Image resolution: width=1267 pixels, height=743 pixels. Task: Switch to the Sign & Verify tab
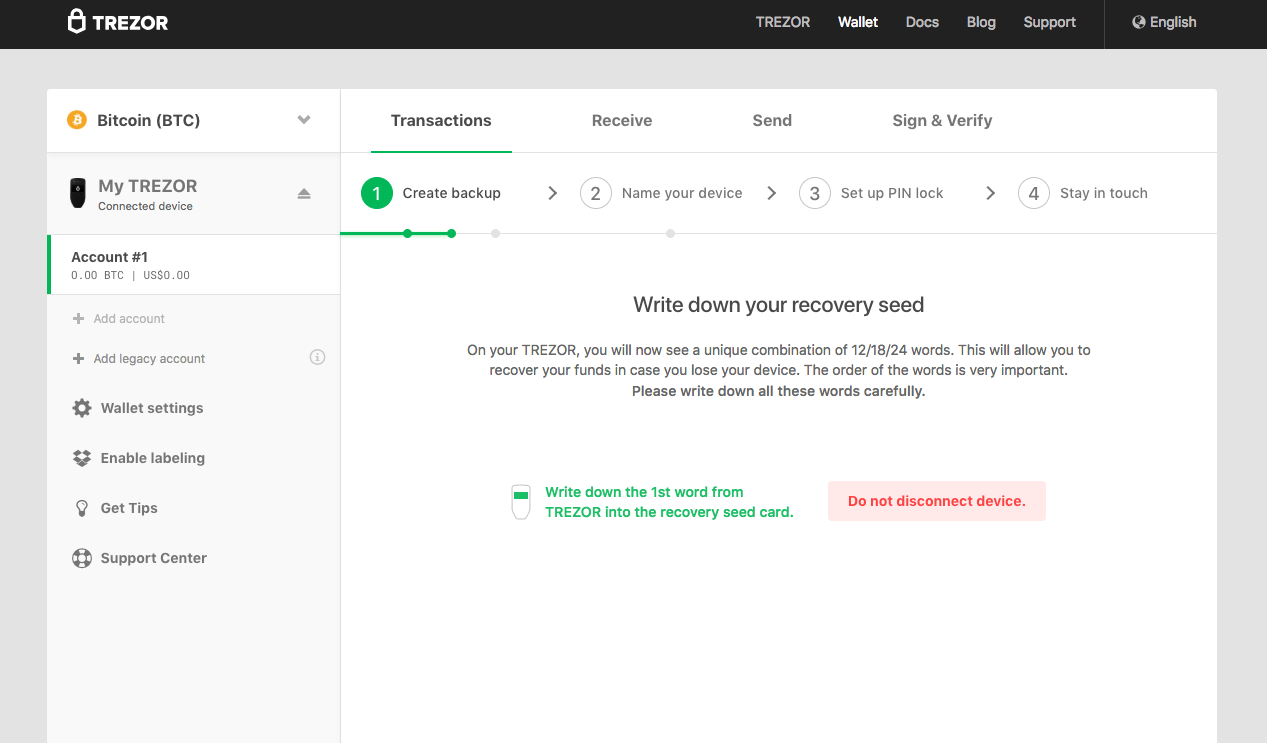pos(942,120)
